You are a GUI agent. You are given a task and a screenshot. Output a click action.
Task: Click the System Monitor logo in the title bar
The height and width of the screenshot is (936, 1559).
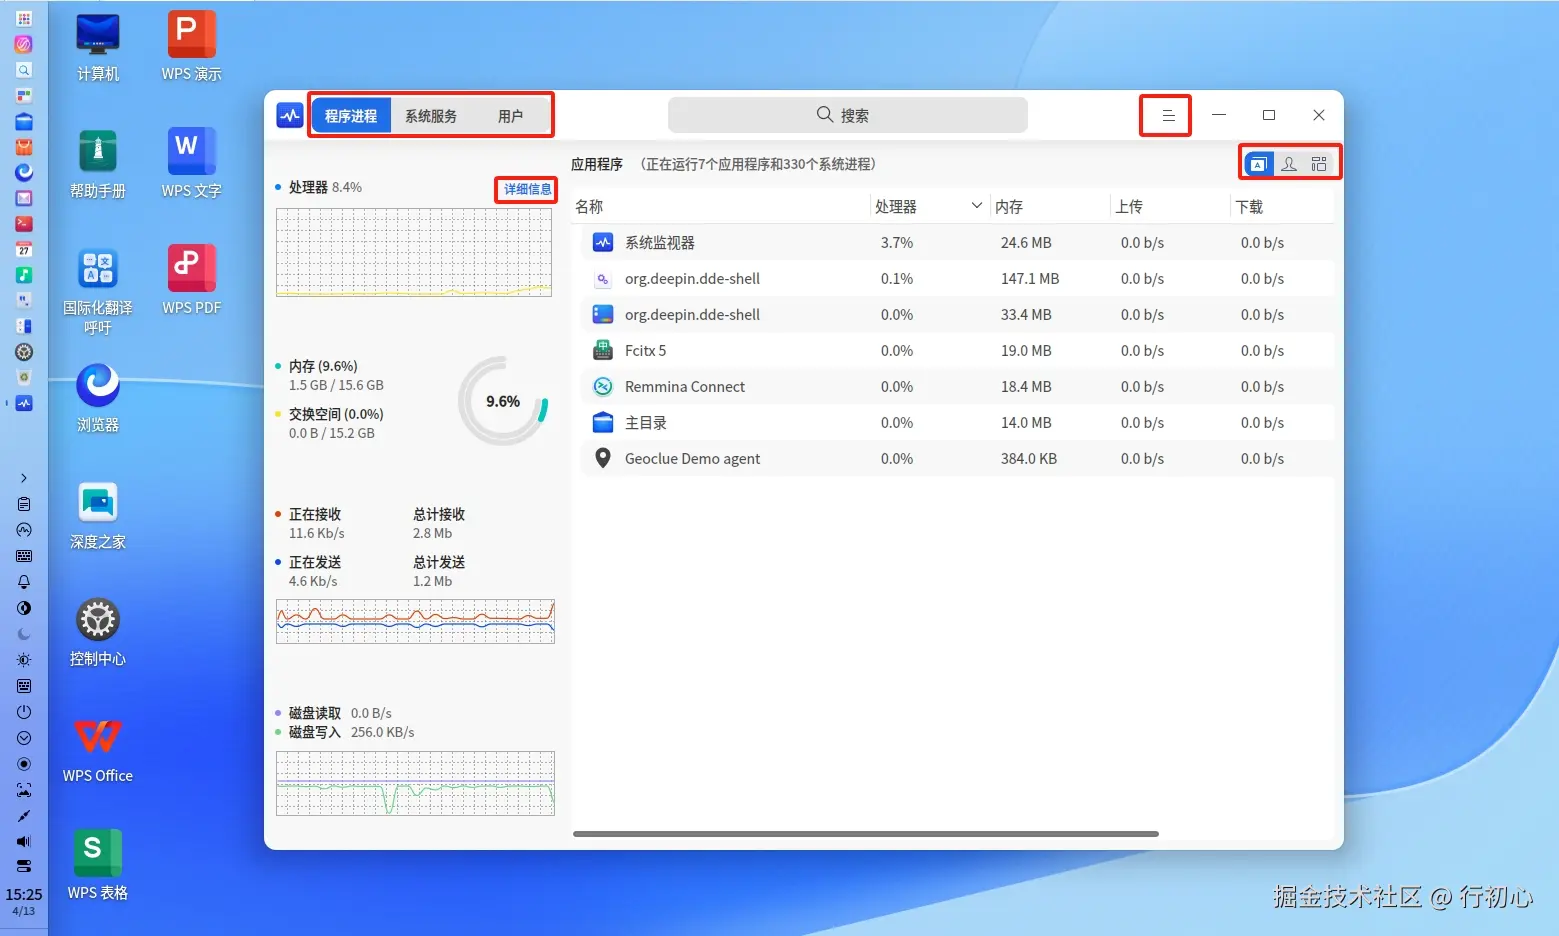pos(290,115)
